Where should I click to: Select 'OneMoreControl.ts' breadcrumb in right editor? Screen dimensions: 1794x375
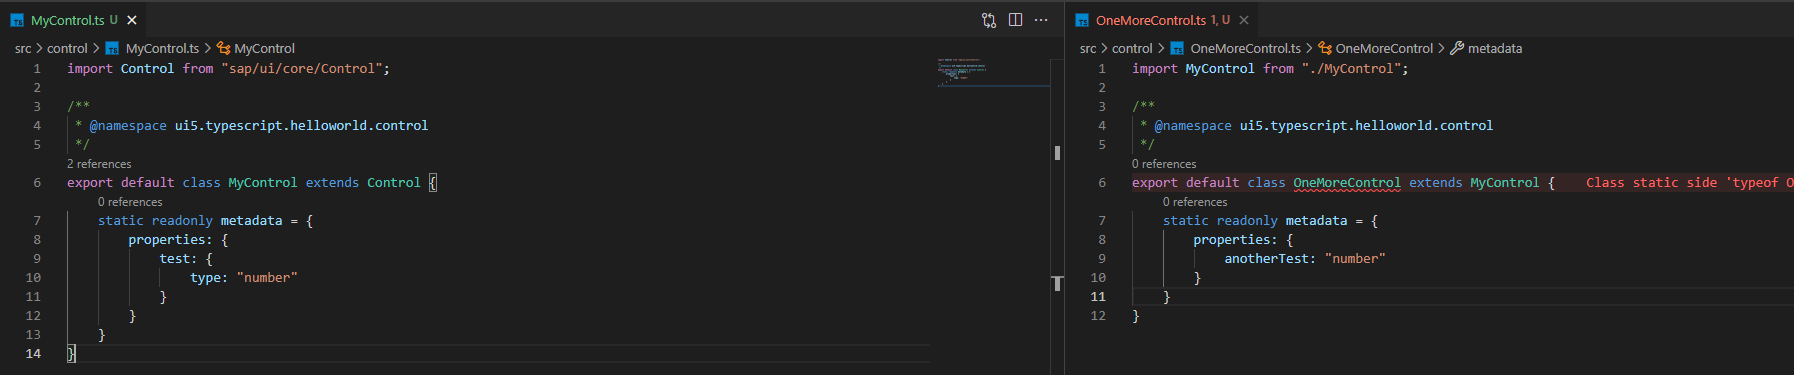tap(1245, 48)
